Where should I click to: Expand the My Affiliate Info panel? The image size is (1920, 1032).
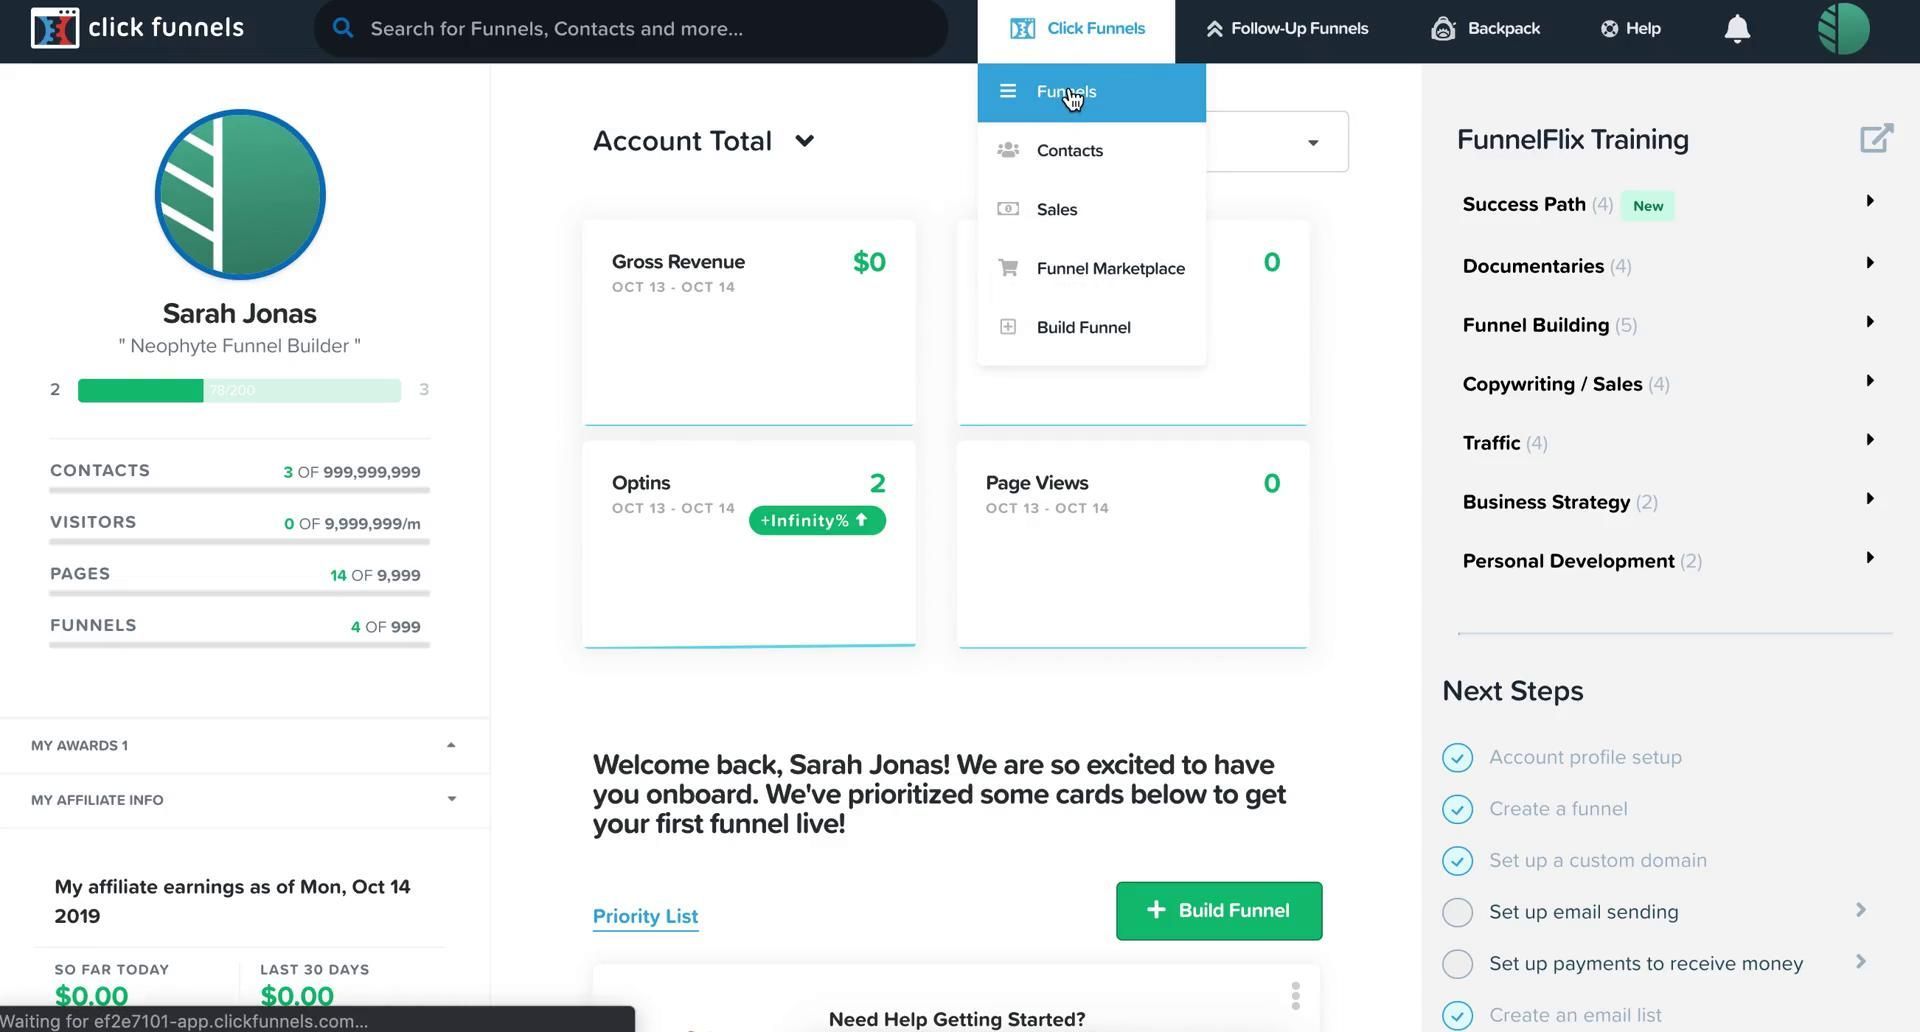pos(451,799)
